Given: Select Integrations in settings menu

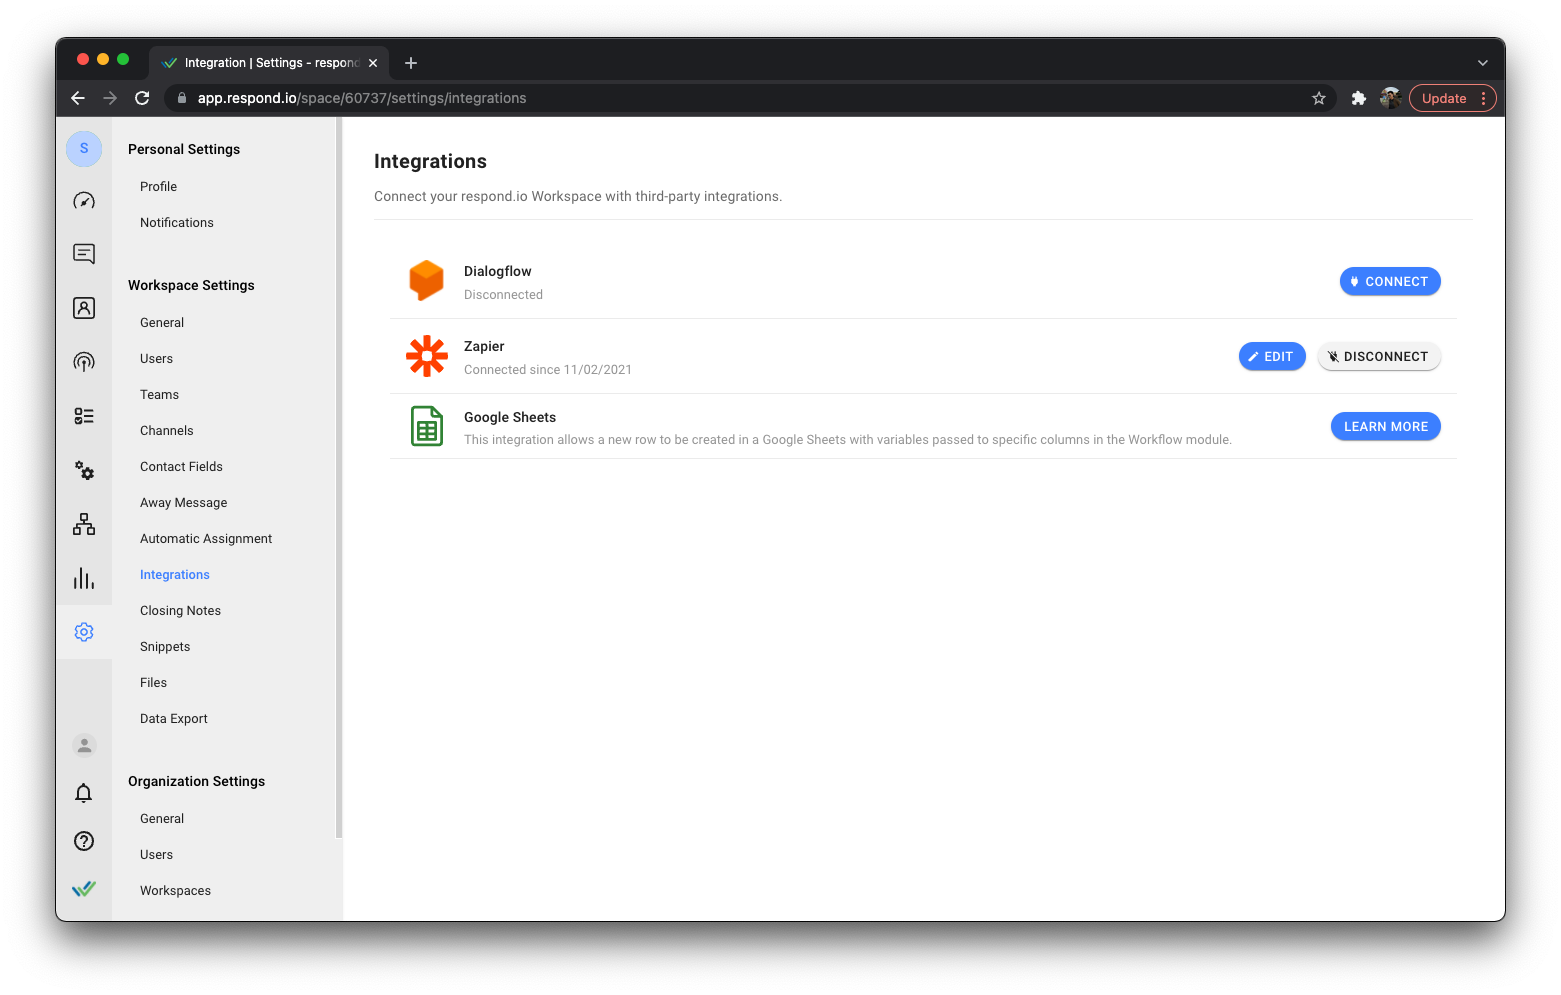Looking at the screenshot, I should 175,575.
